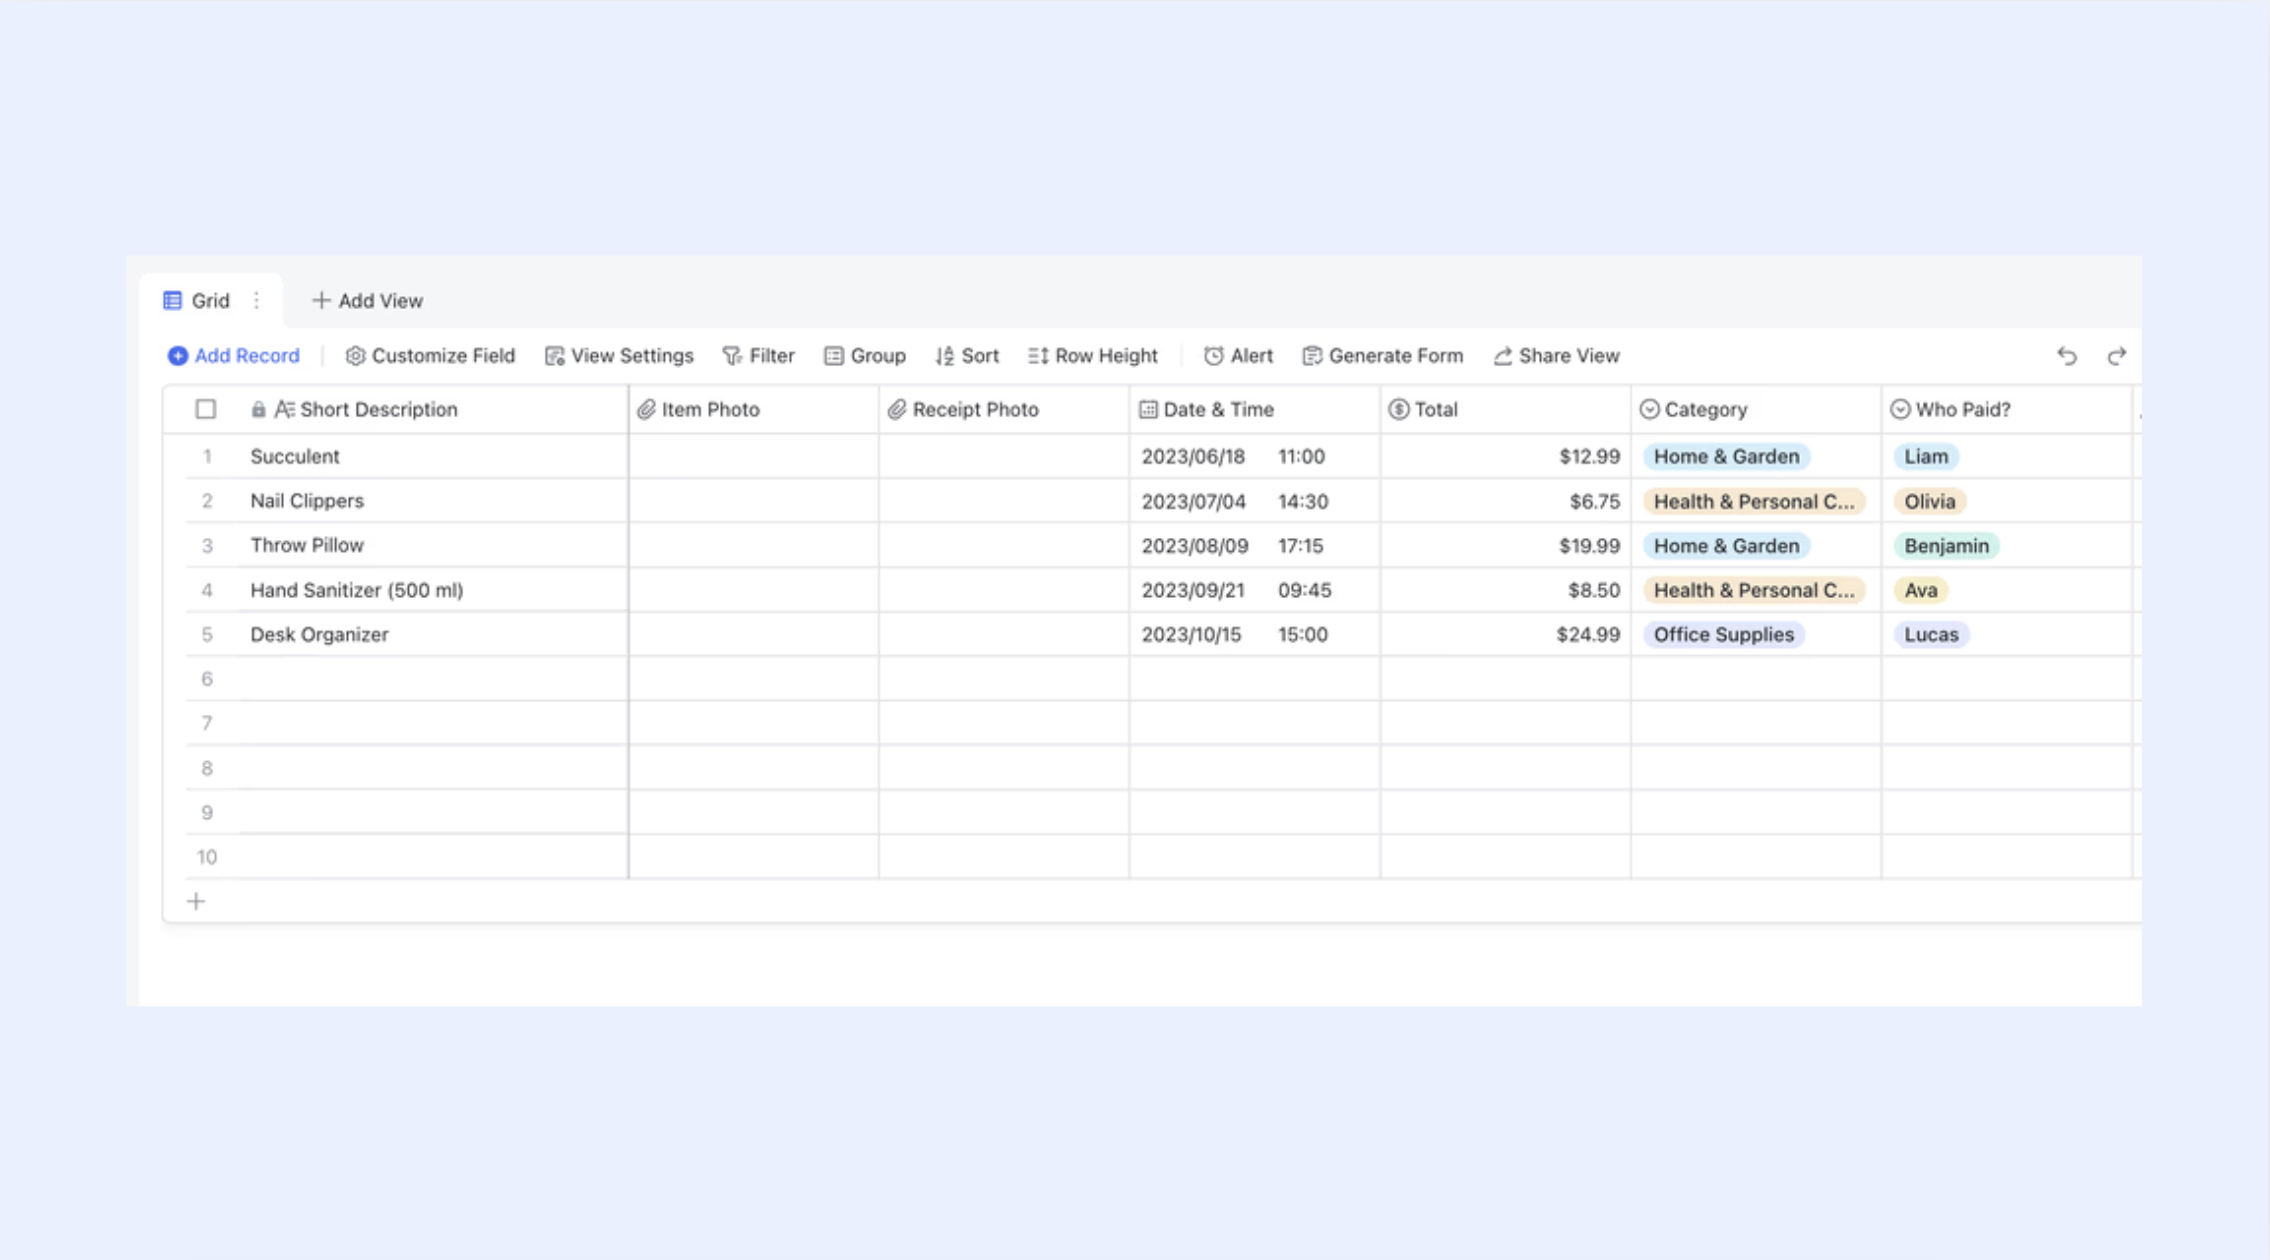This screenshot has height=1260, width=2270.
Task: Click Succulent row's Home & Garden tag
Action: [x=1726, y=456]
